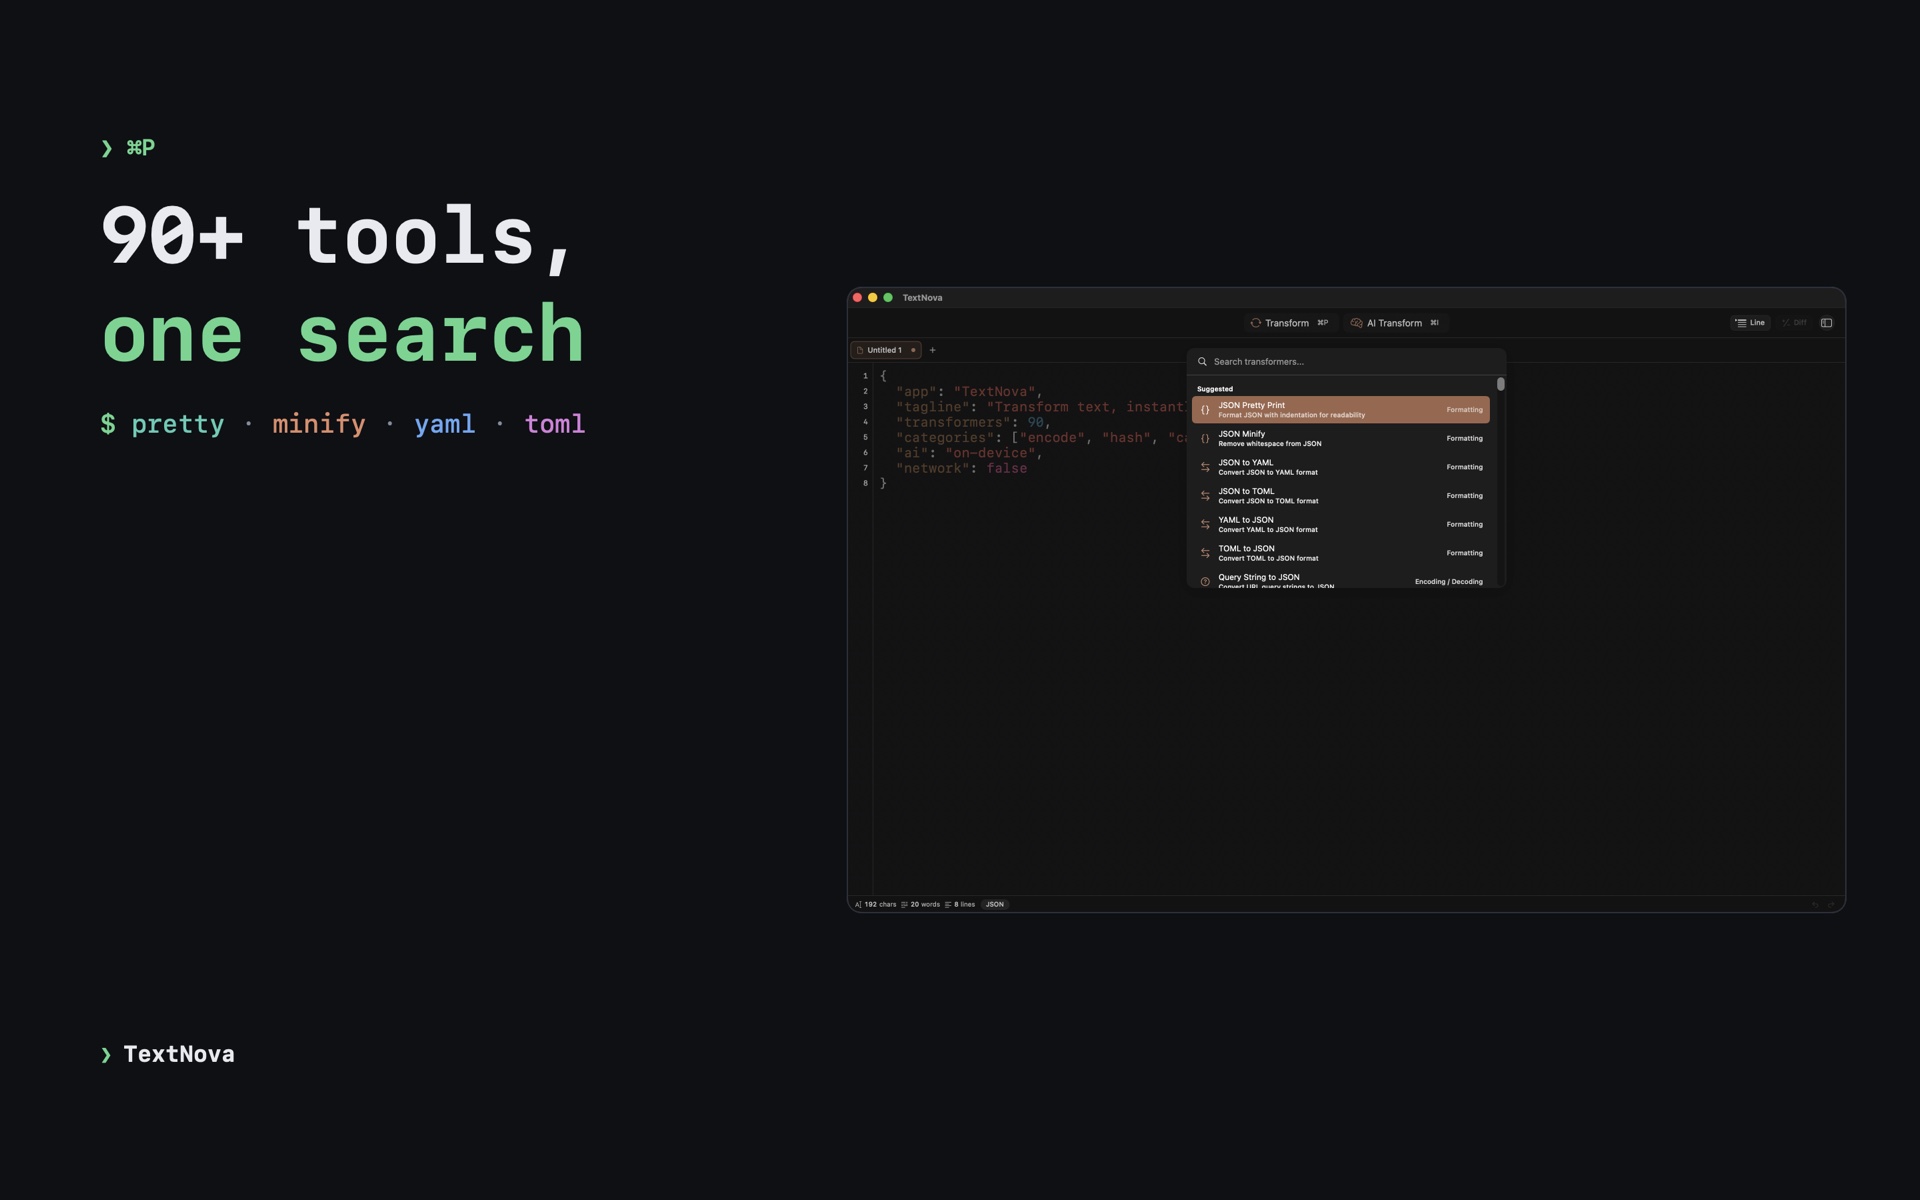Click the 'TextNova' brand text at bottom left
Viewport: 1920px width, 1200px height.
(179, 1054)
